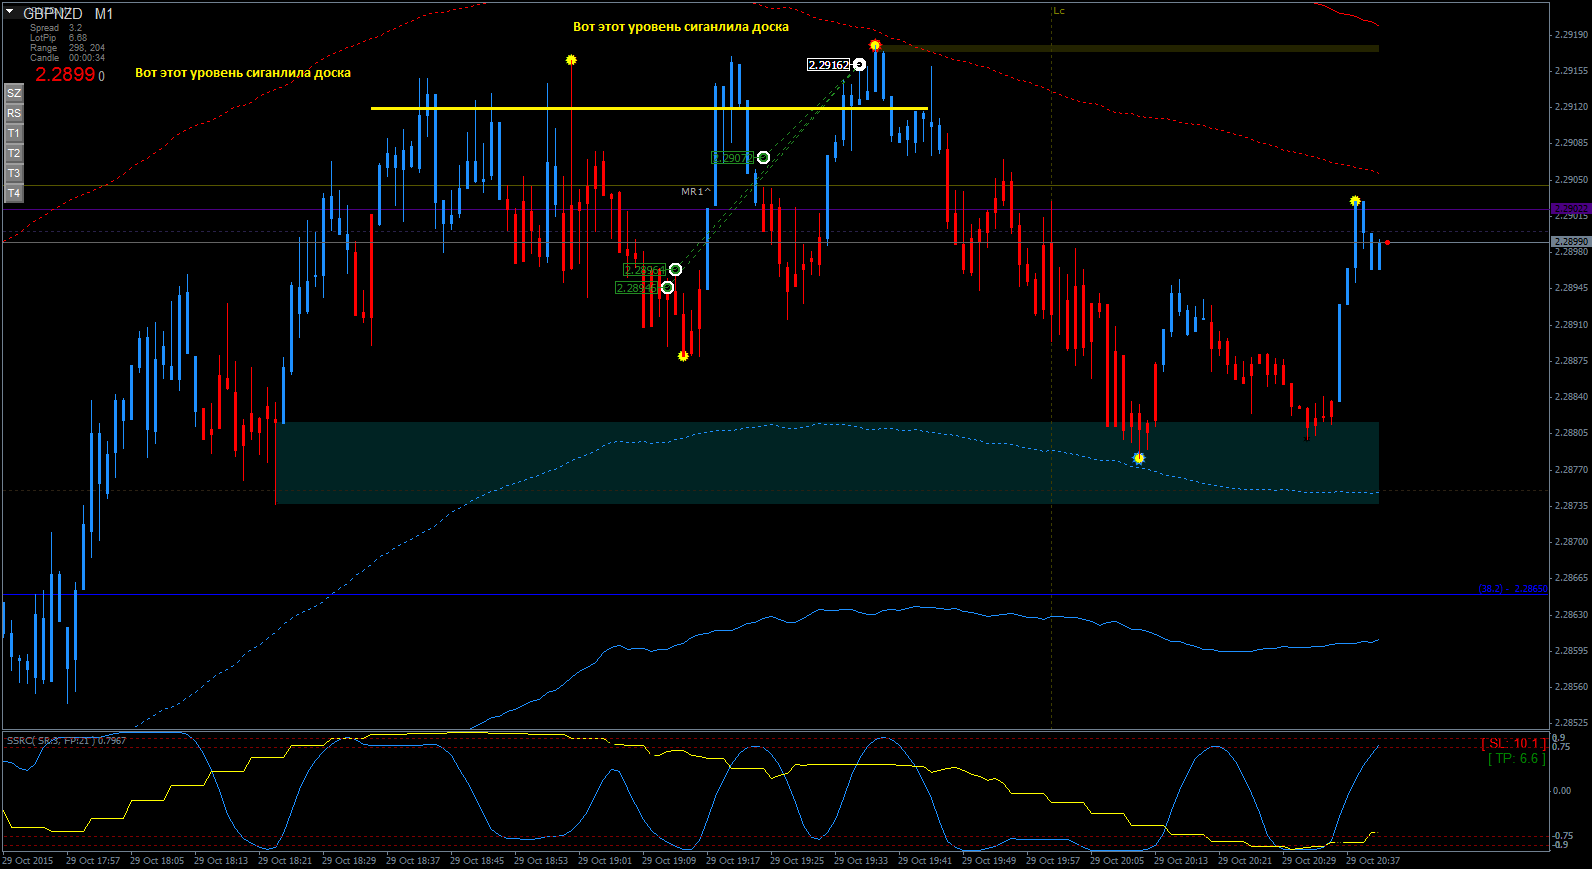Click the 29 Oct 2015 date label

point(28,861)
